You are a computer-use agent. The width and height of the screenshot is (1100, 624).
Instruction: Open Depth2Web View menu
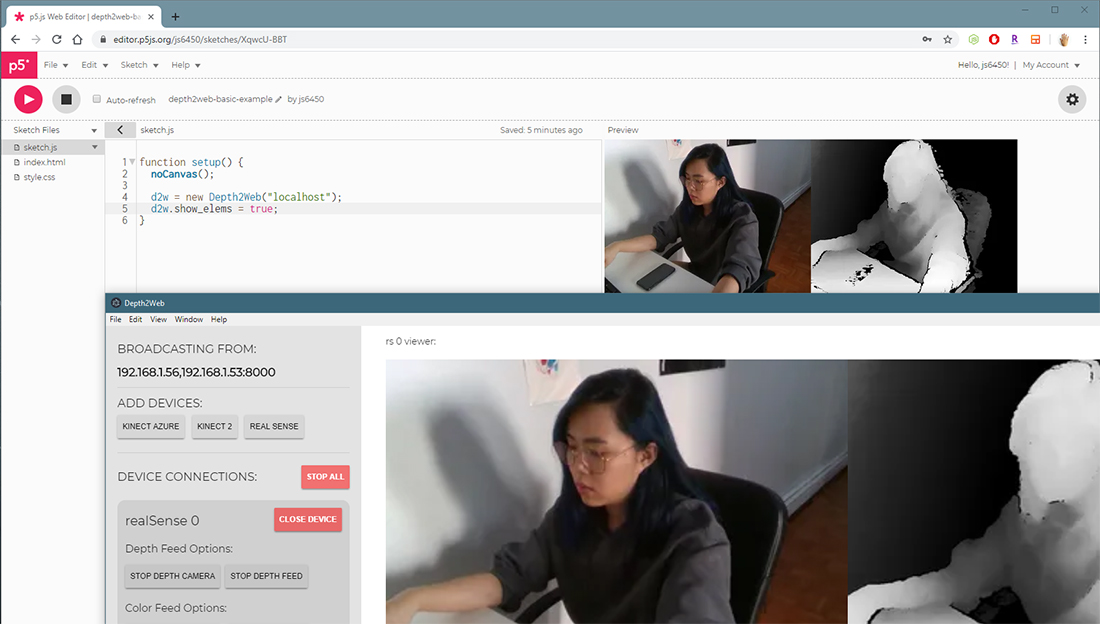coord(159,319)
